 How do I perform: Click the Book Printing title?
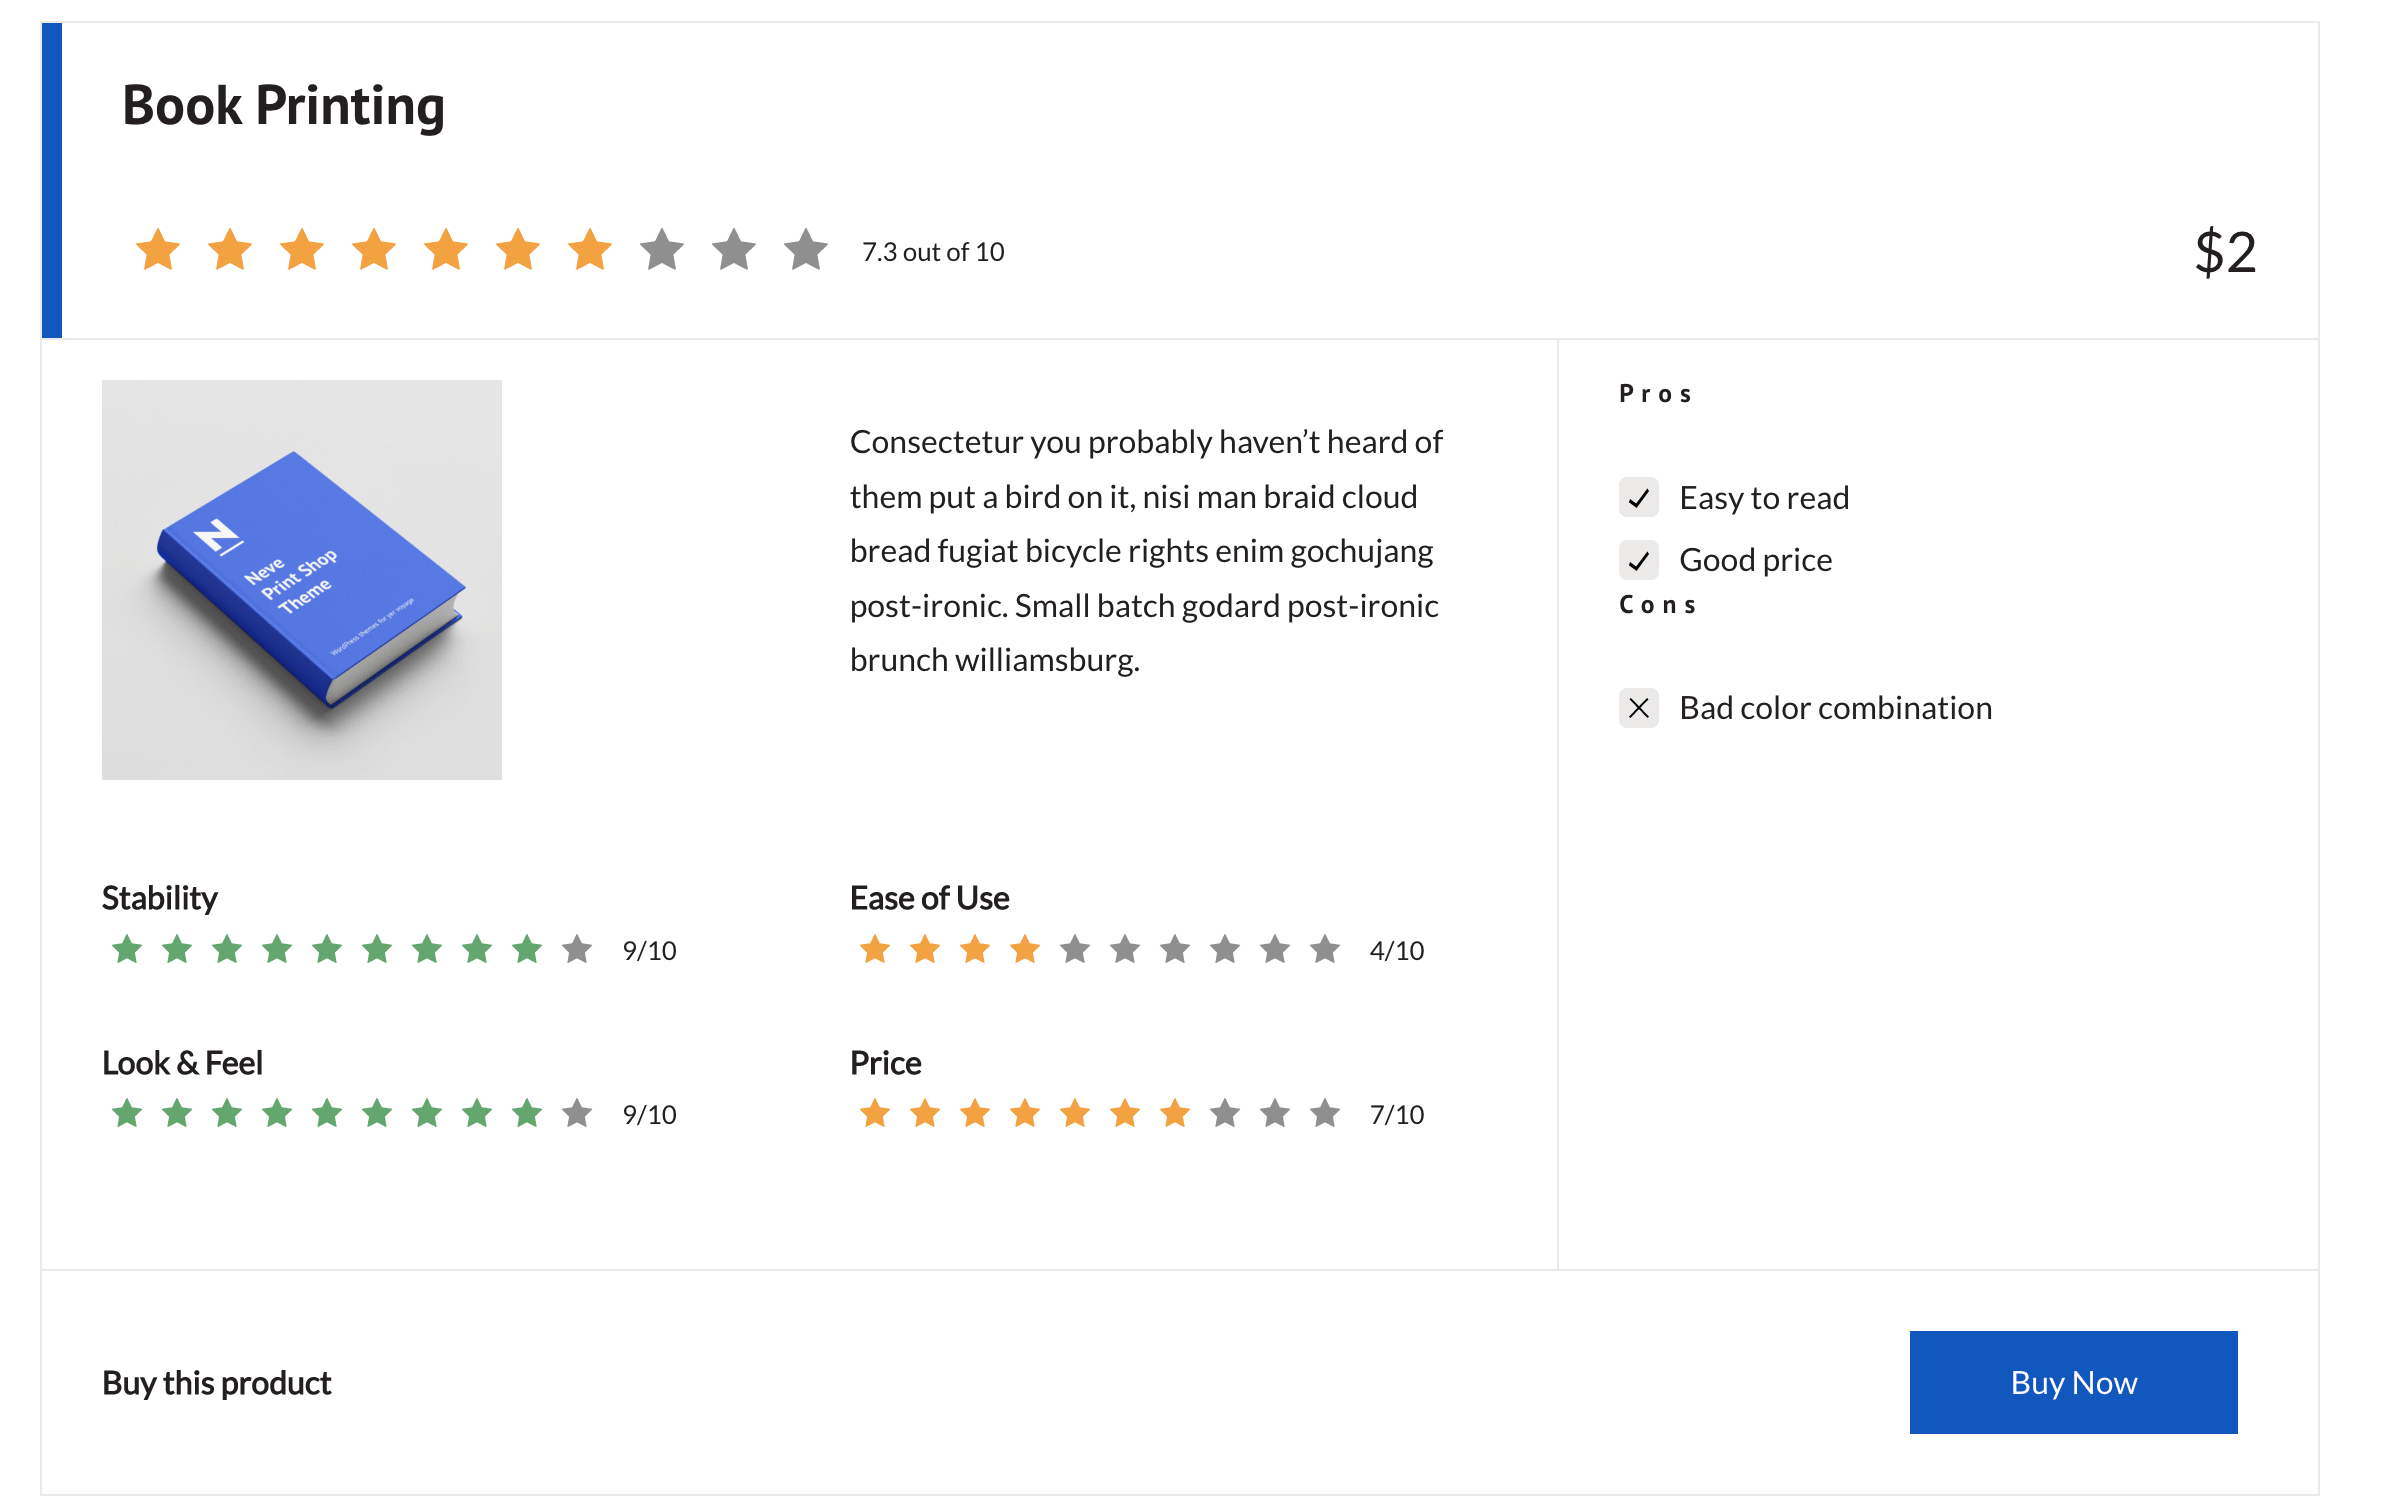[283, 106]
